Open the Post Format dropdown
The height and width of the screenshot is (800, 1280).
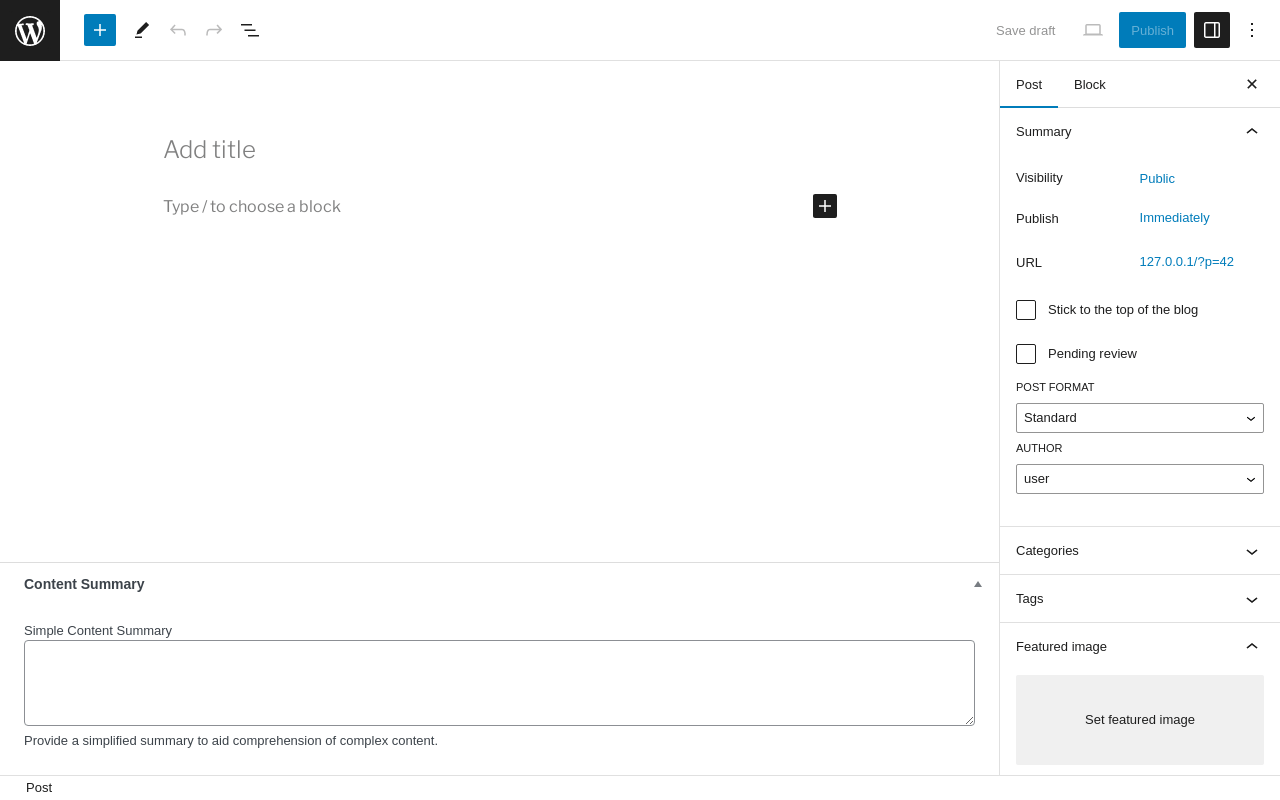point(1140,418)
